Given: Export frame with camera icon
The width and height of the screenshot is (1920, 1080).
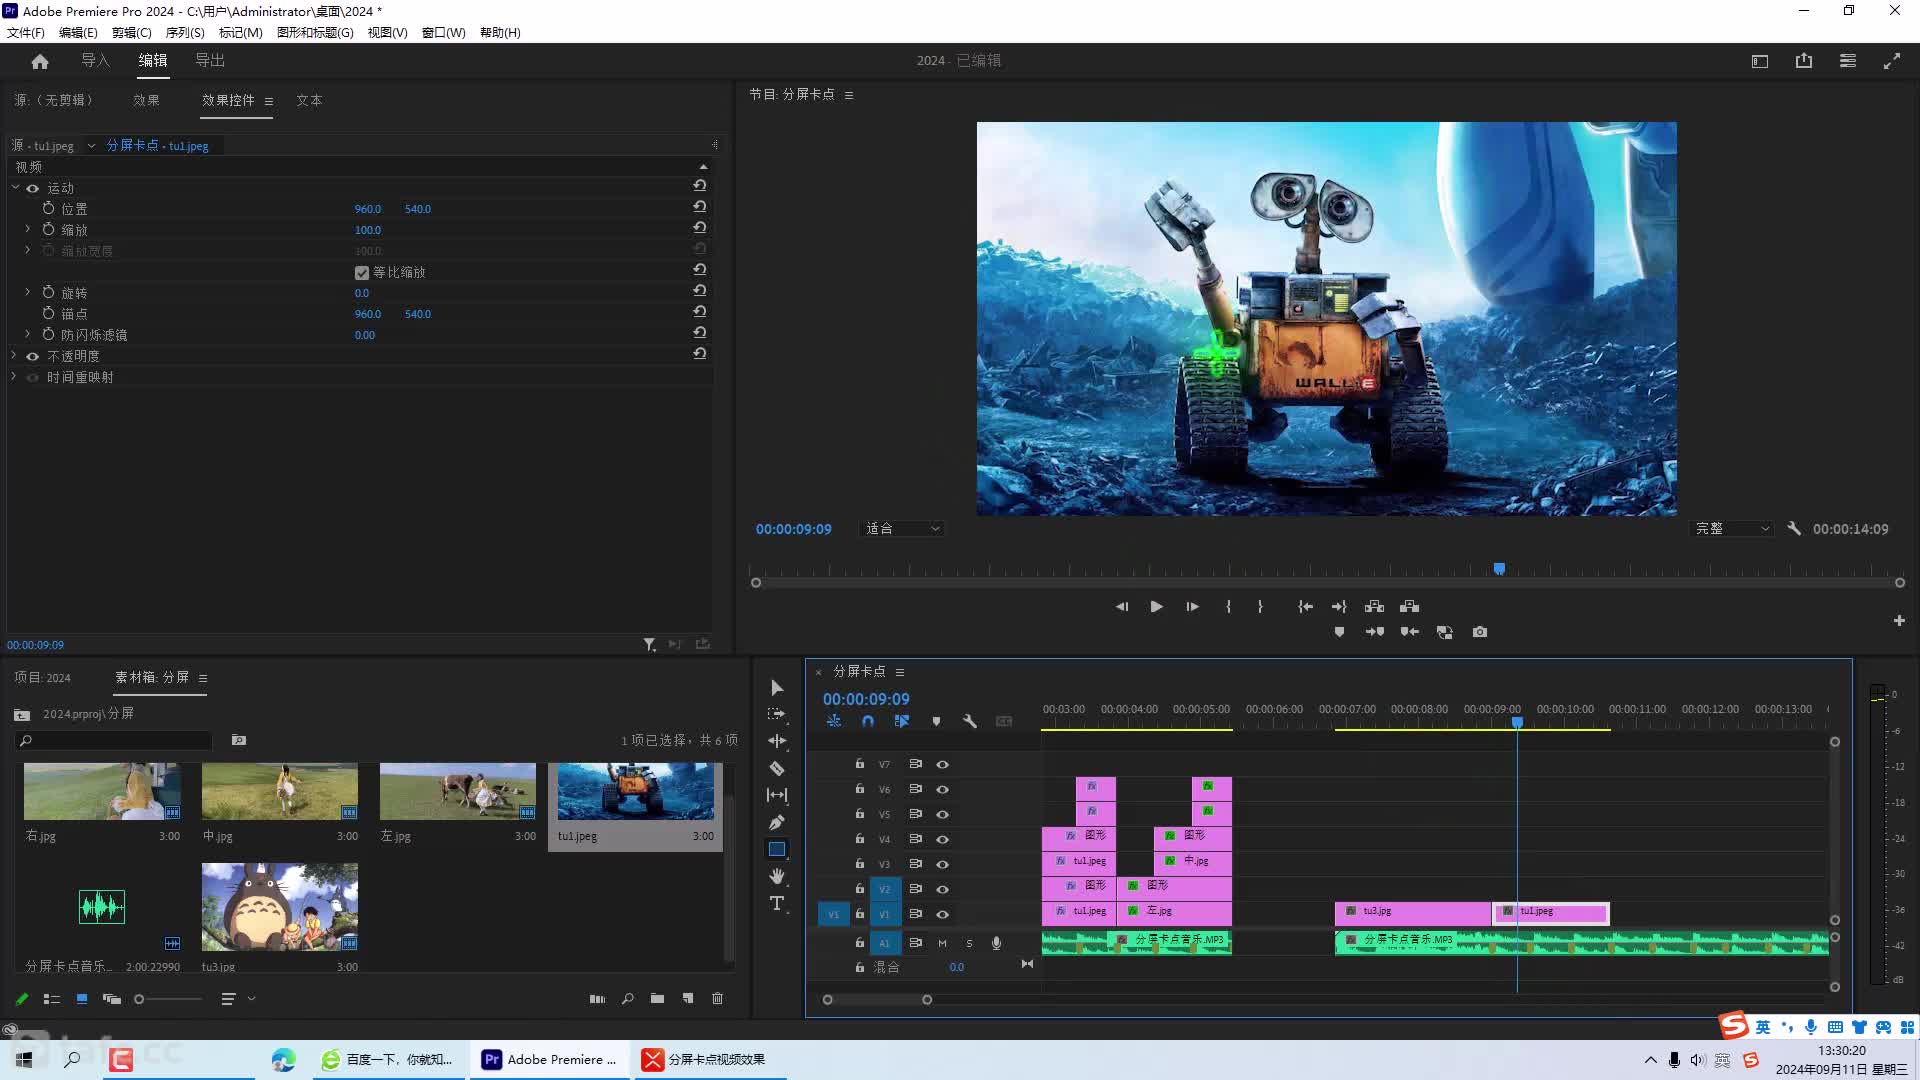Looking at the screenshot, I should point(1480,632).
